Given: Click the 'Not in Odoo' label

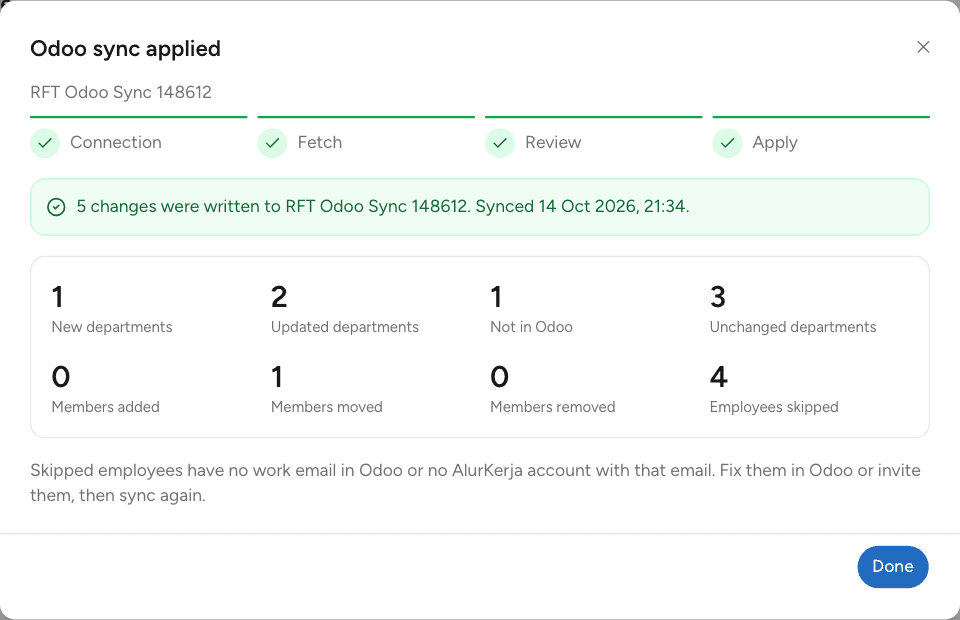Looking at the screenshot, I should [x=531, y=327].
